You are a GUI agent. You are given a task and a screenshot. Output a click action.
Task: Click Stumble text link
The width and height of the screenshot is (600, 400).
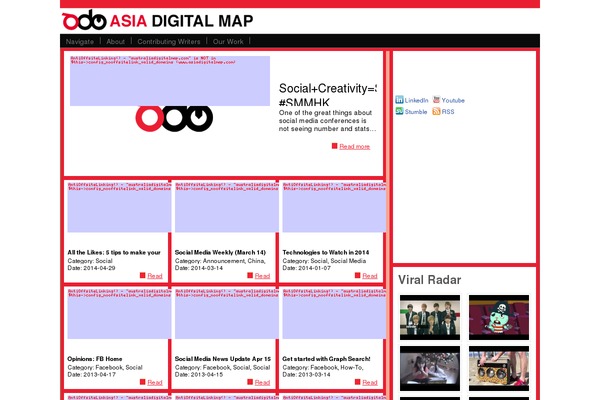[x=416, y=112]
